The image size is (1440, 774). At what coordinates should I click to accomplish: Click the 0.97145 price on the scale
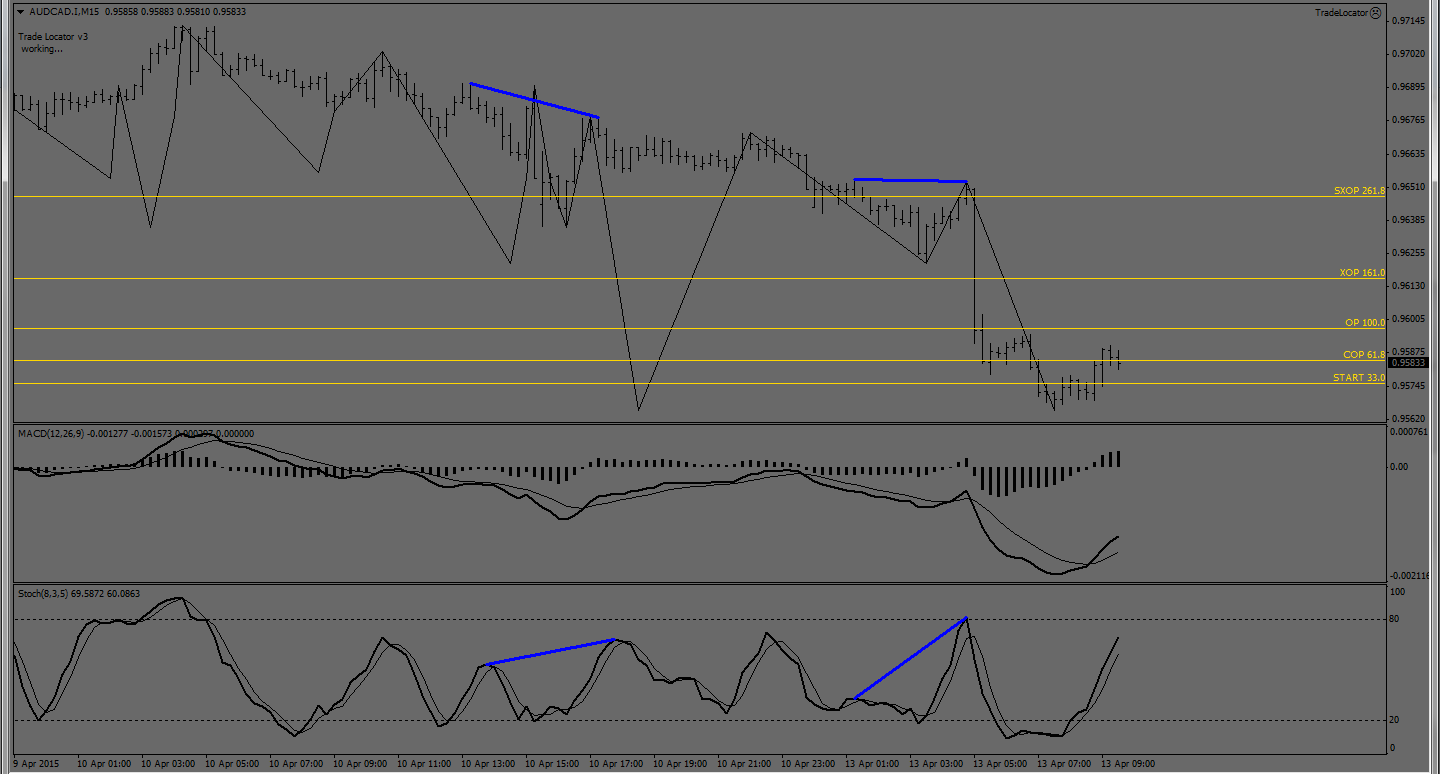(1412, 20)
